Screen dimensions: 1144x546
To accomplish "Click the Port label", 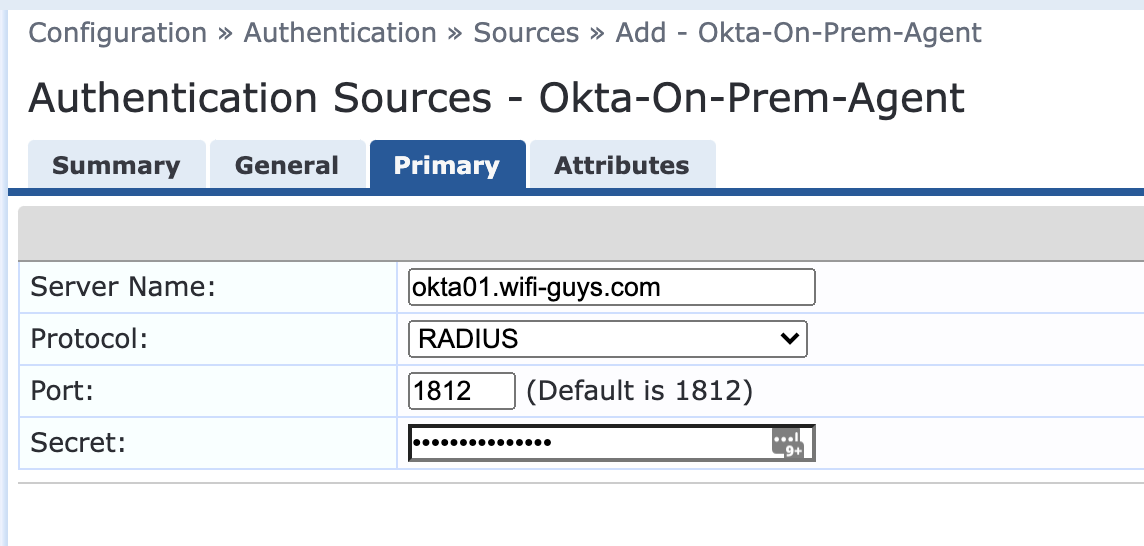I will [62, 391].
